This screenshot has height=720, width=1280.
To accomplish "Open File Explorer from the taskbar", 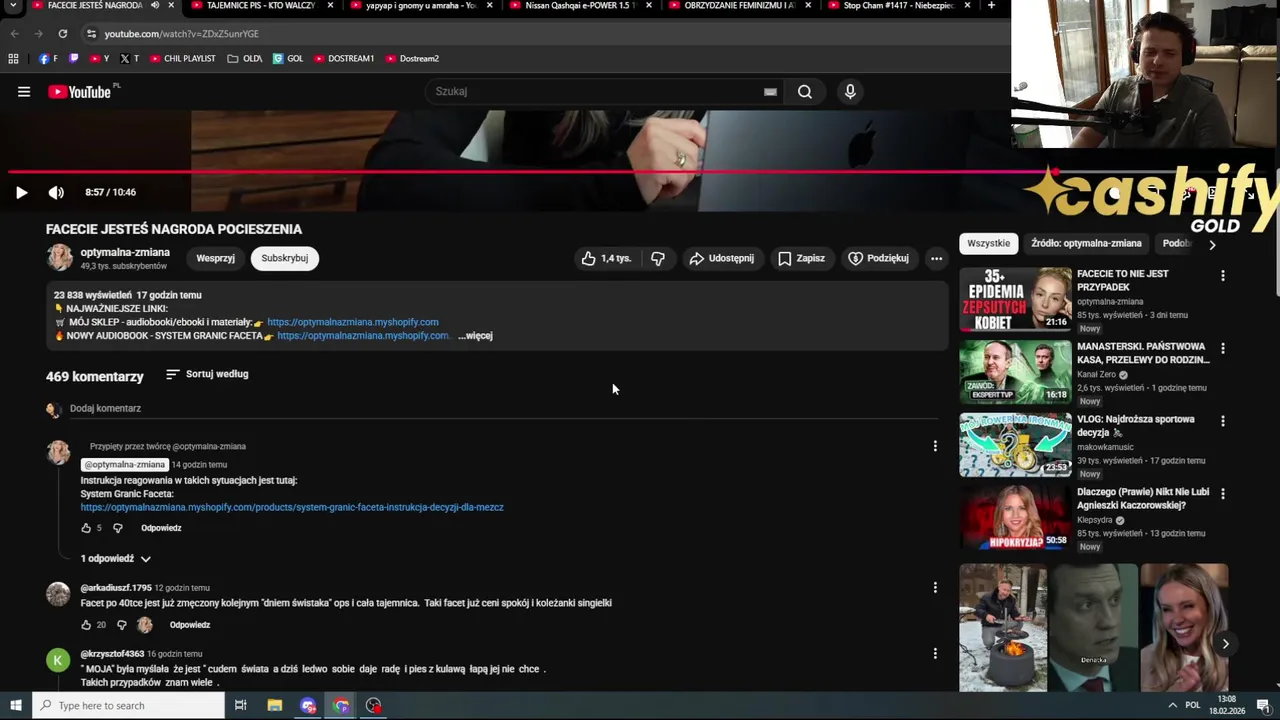I will (274, 706).
